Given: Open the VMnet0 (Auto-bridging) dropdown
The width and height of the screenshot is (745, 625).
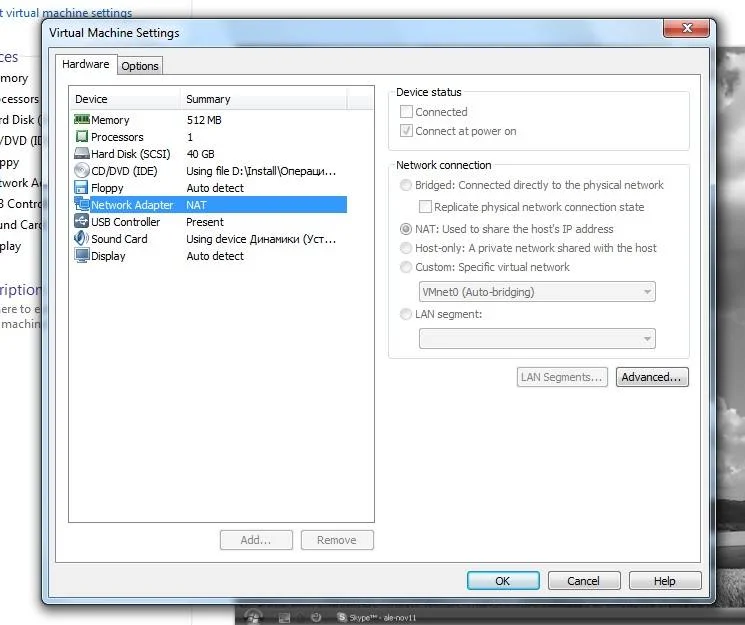Looking at the screenshot, I should [x=537, y=292].
